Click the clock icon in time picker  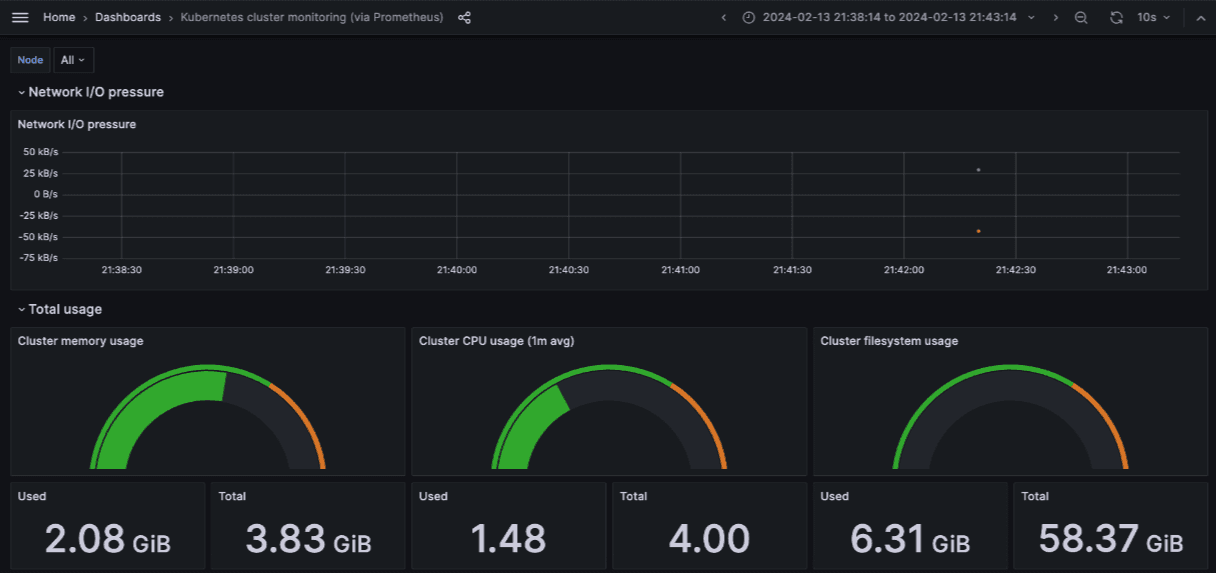coord(749,18)
